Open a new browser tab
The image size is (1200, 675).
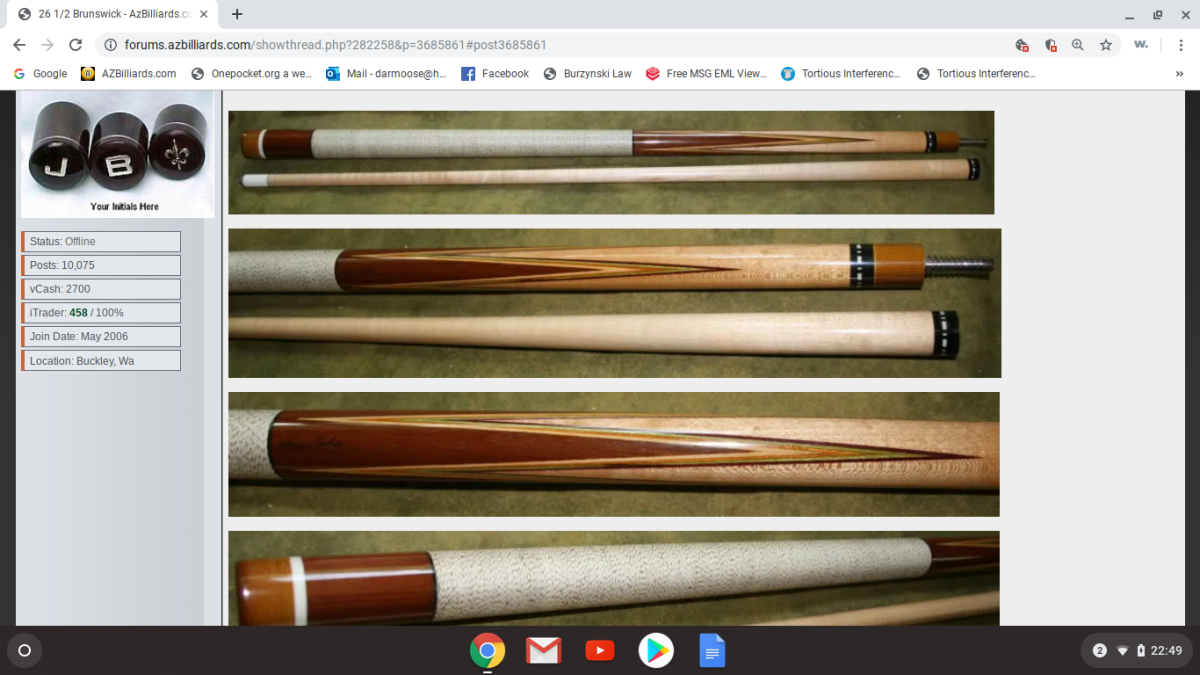point(237,15)
